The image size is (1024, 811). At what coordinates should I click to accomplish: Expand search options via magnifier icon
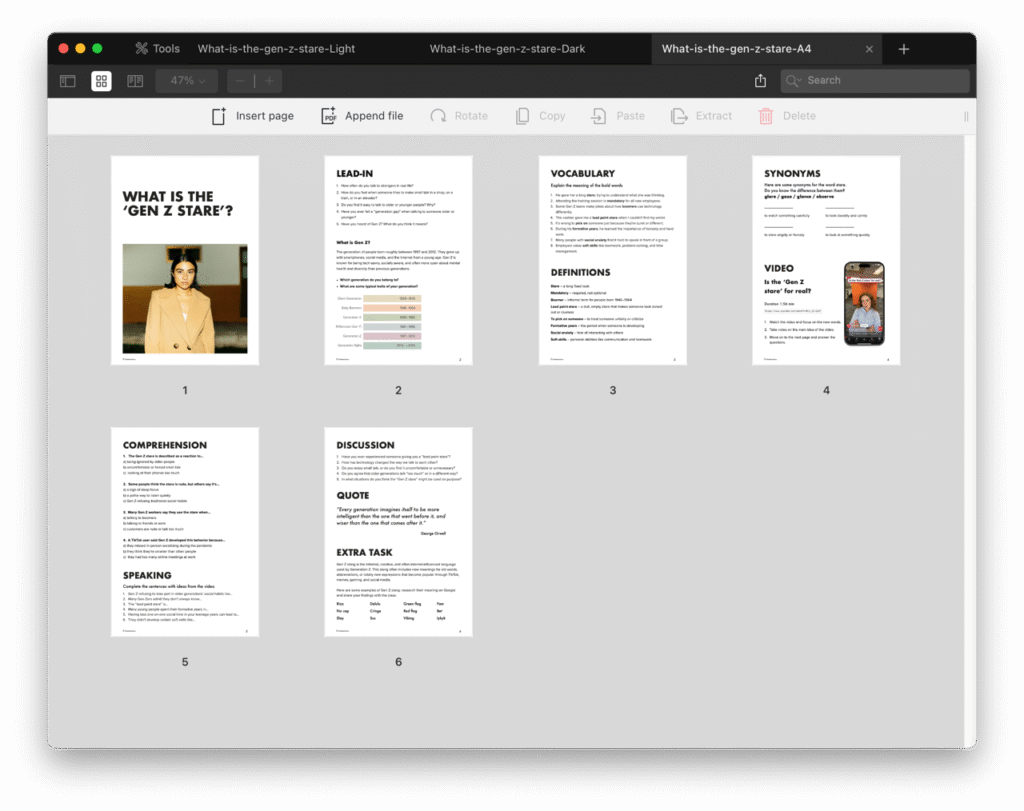click(794, 81)
